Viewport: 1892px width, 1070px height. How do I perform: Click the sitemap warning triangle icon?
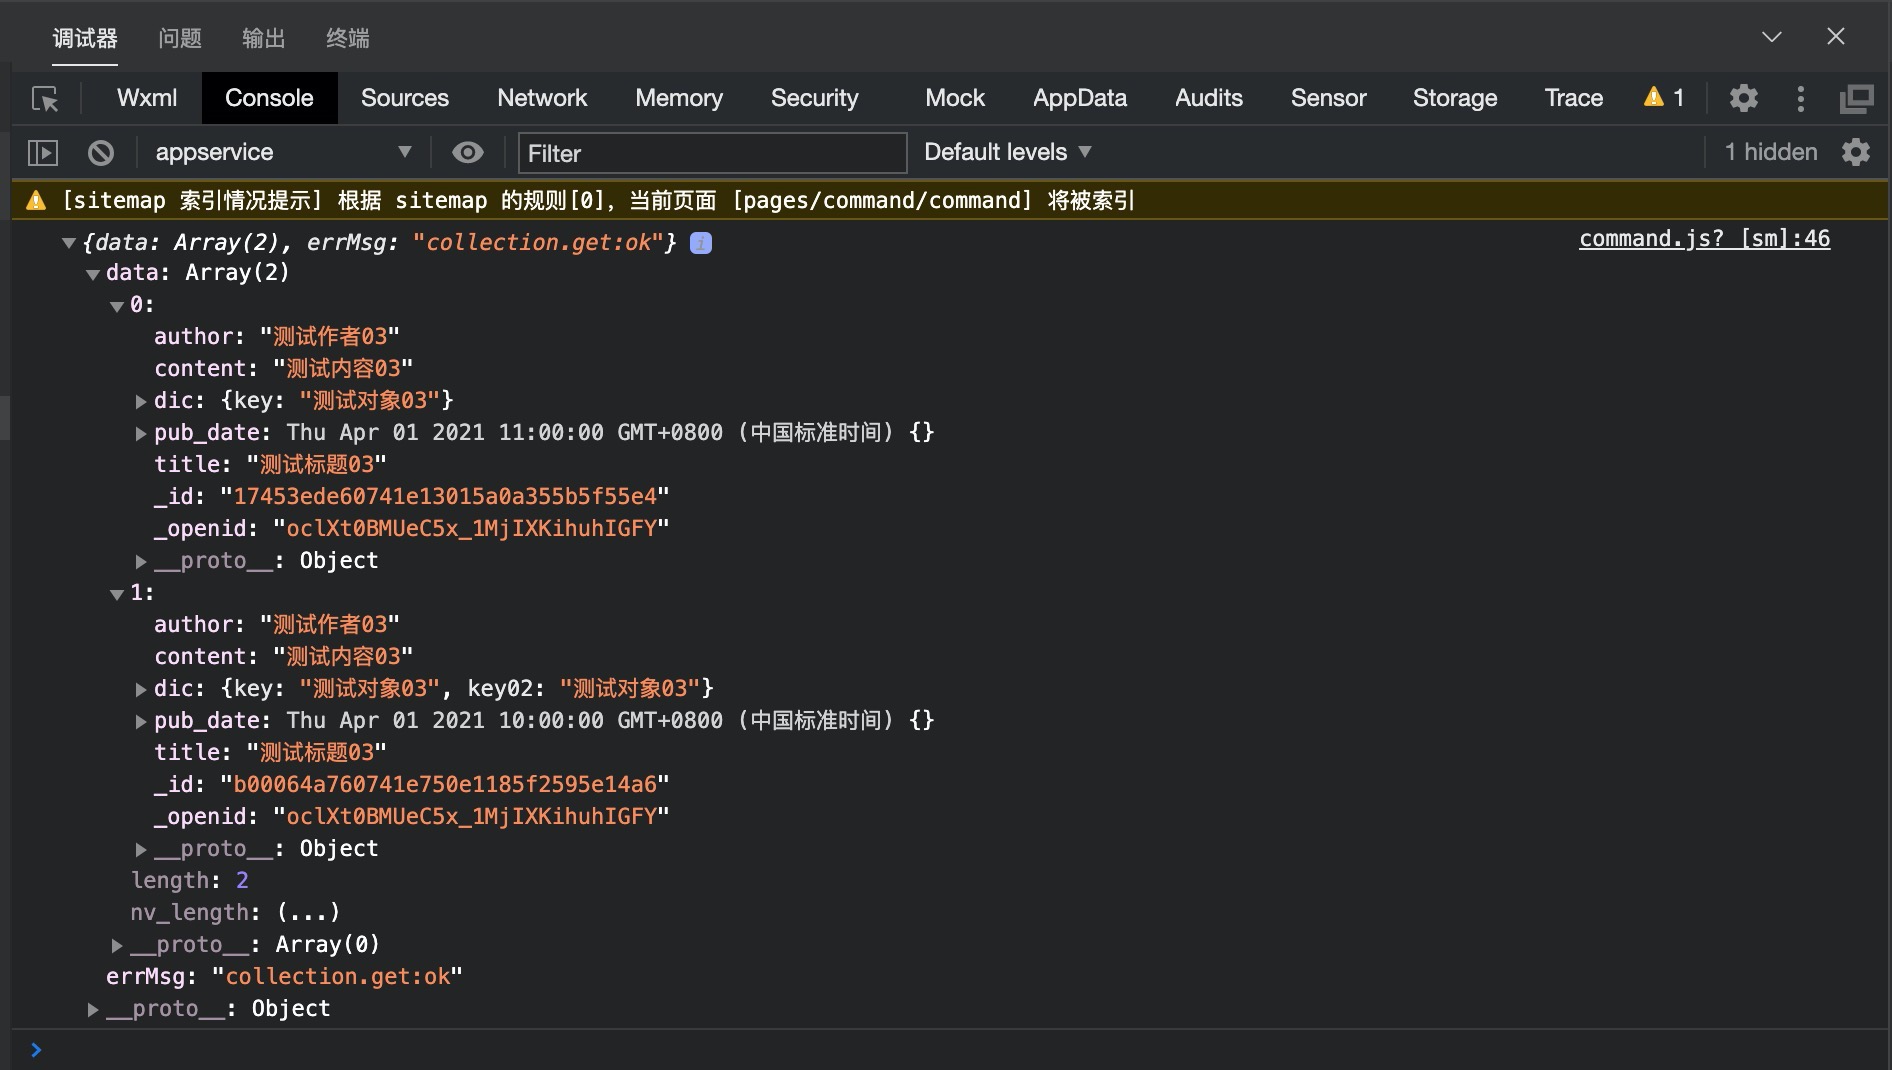tap(36, 200)
